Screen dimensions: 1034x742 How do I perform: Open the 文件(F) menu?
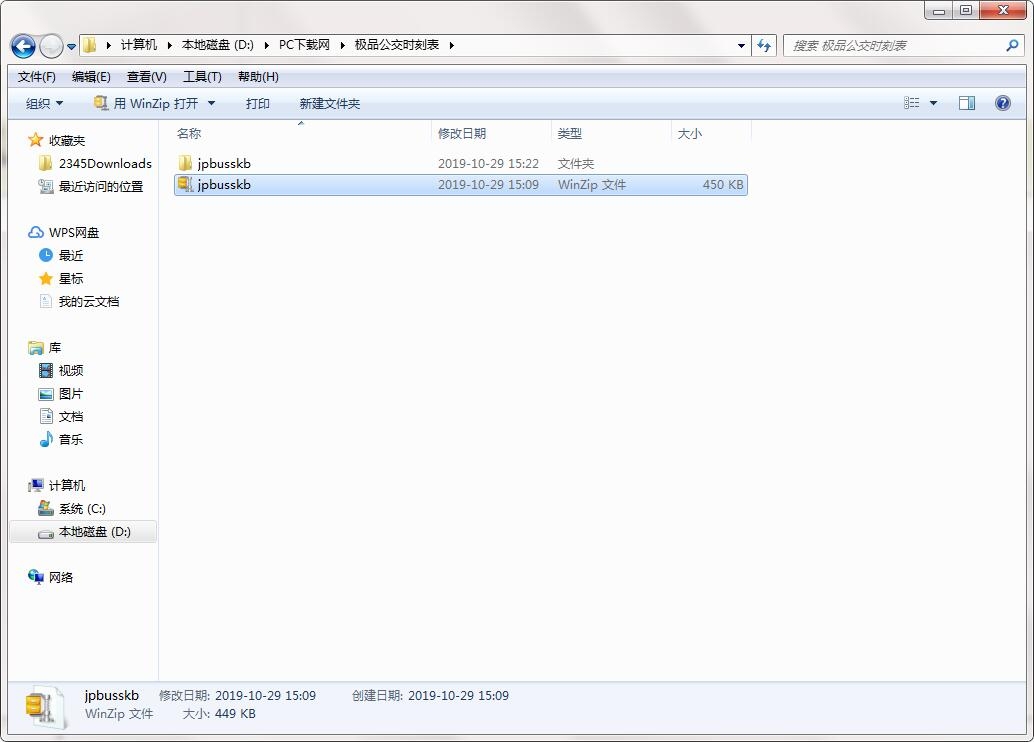tap(36, 77)
